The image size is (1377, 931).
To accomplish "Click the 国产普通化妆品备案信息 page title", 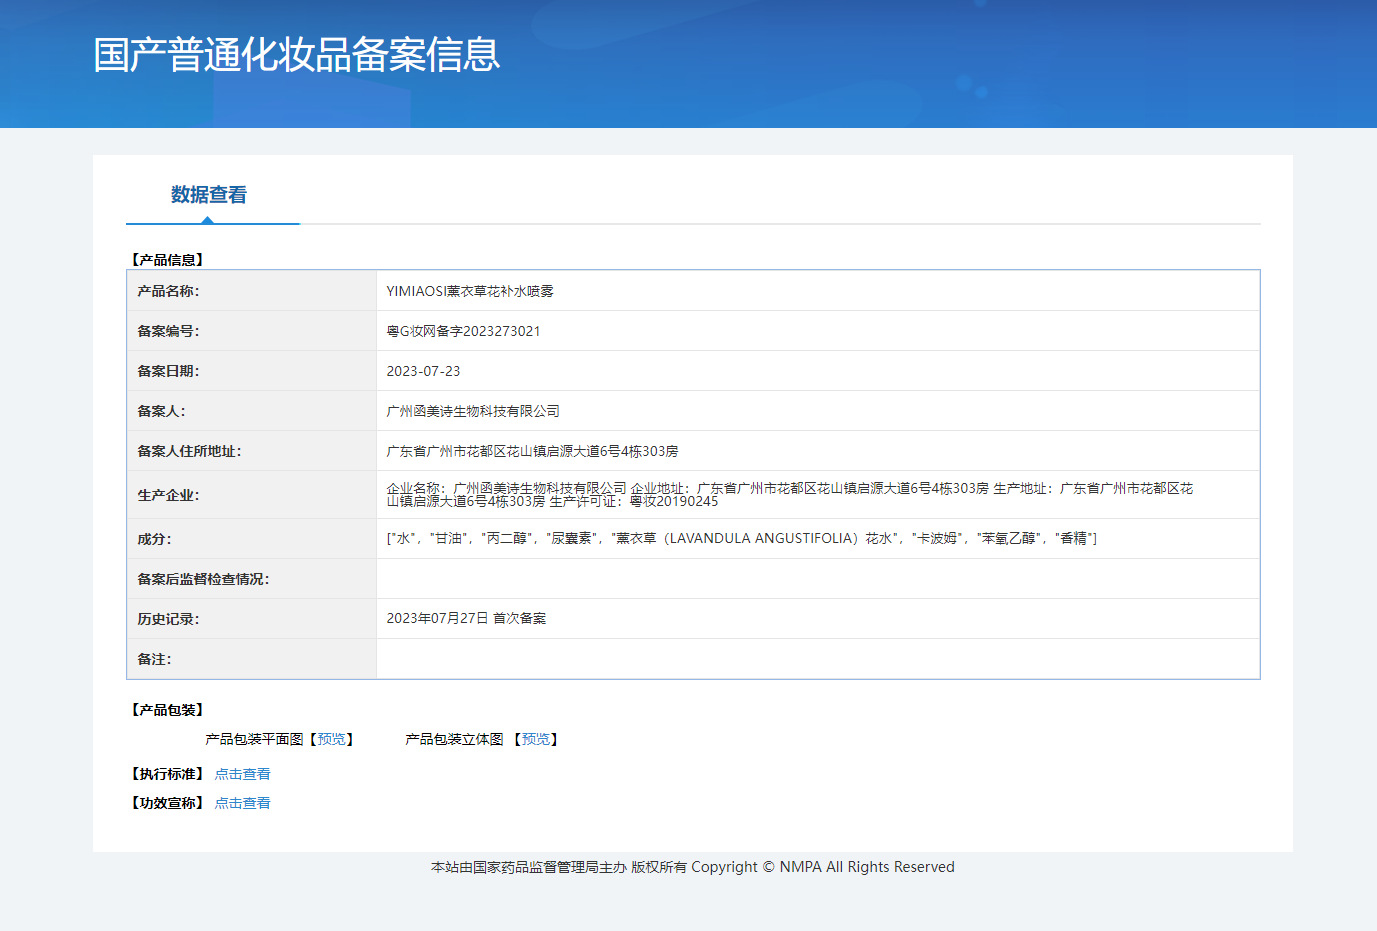I will click(297, 55).
